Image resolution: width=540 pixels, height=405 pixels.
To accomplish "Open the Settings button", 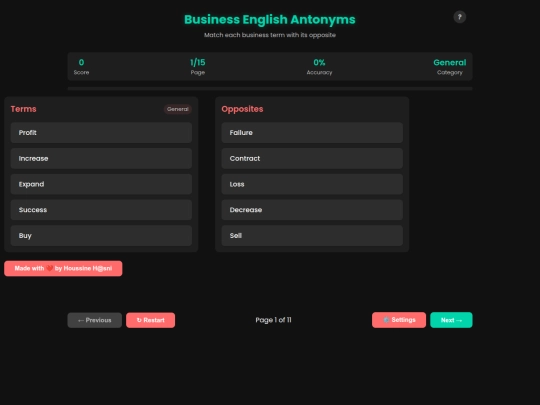I will point(399,320).
